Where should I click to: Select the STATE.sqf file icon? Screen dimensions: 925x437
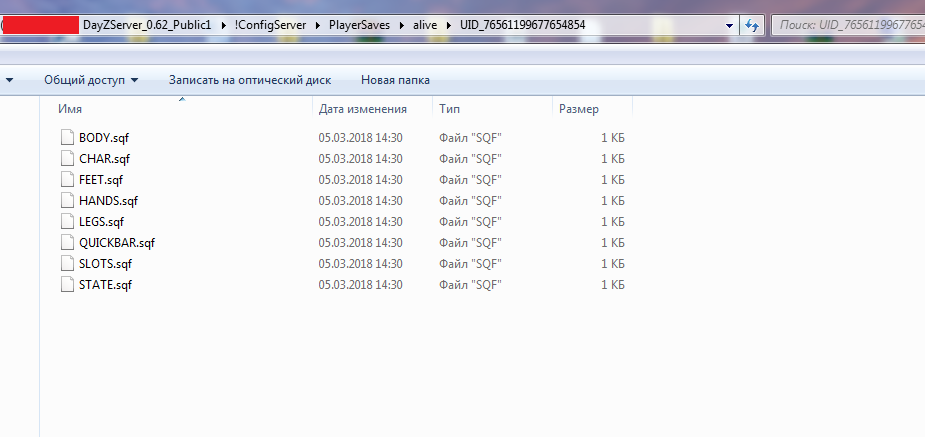(x=67, y=285)
